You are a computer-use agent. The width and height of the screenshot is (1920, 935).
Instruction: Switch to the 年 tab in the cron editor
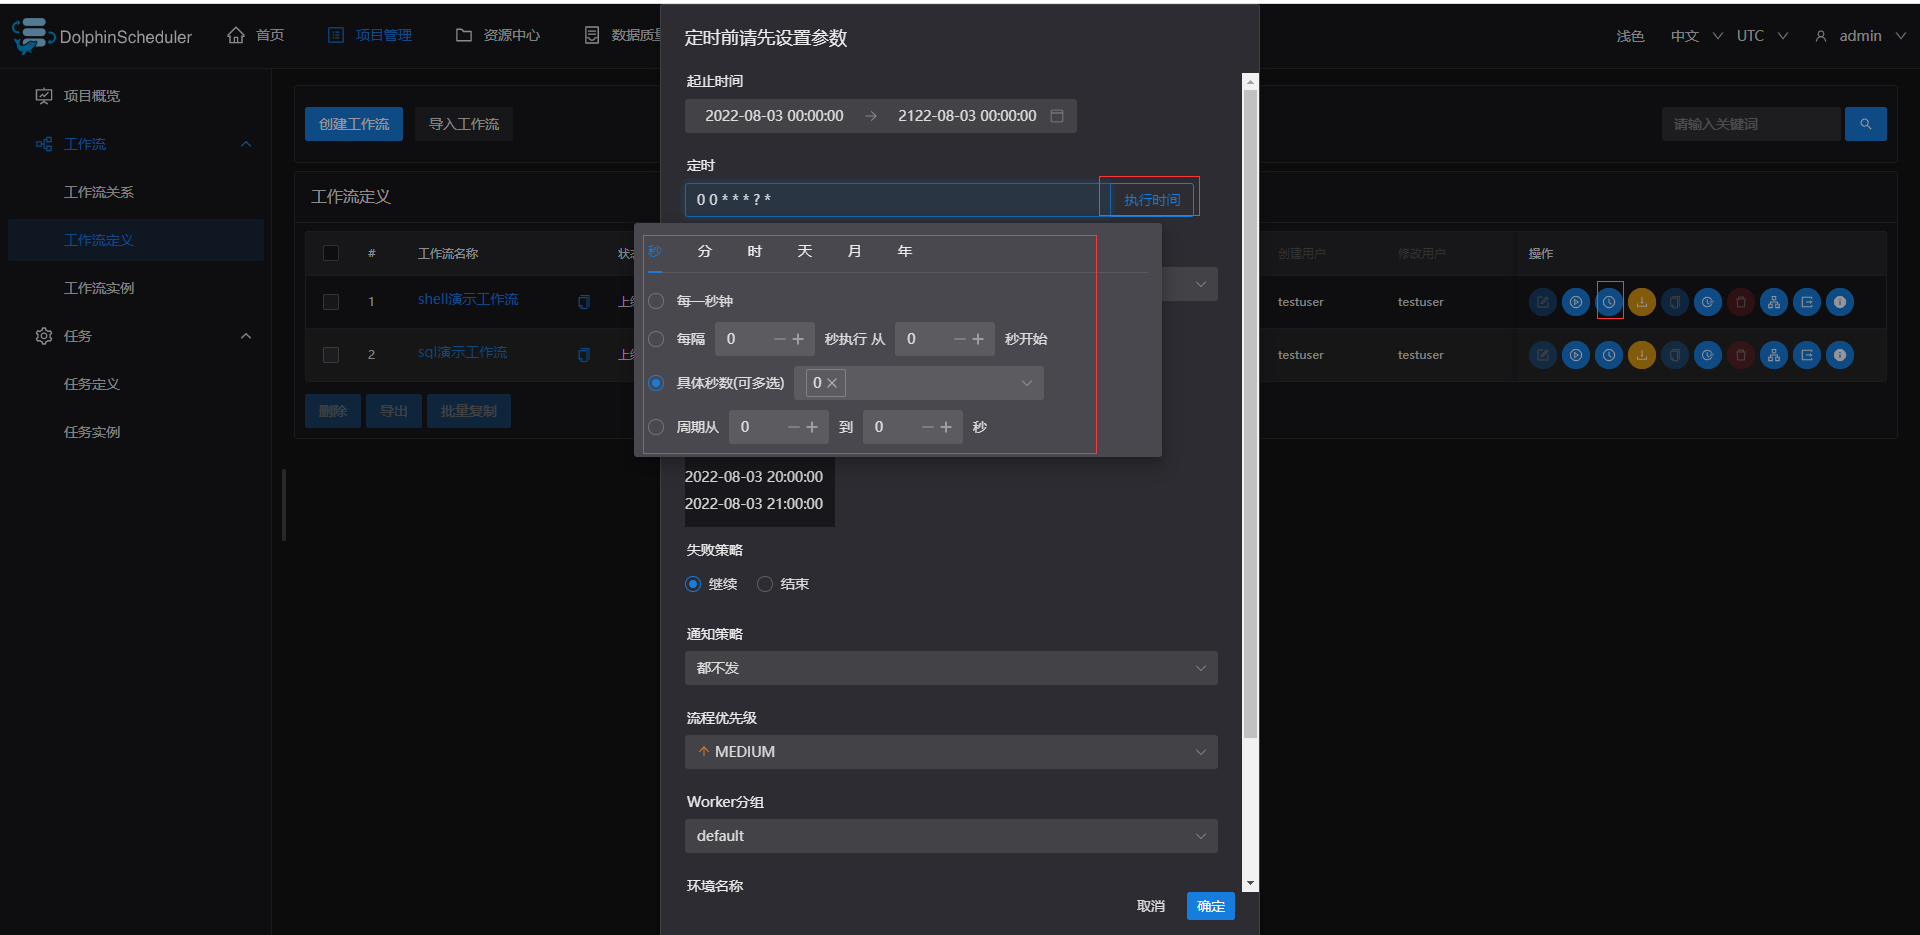(905, 251)
